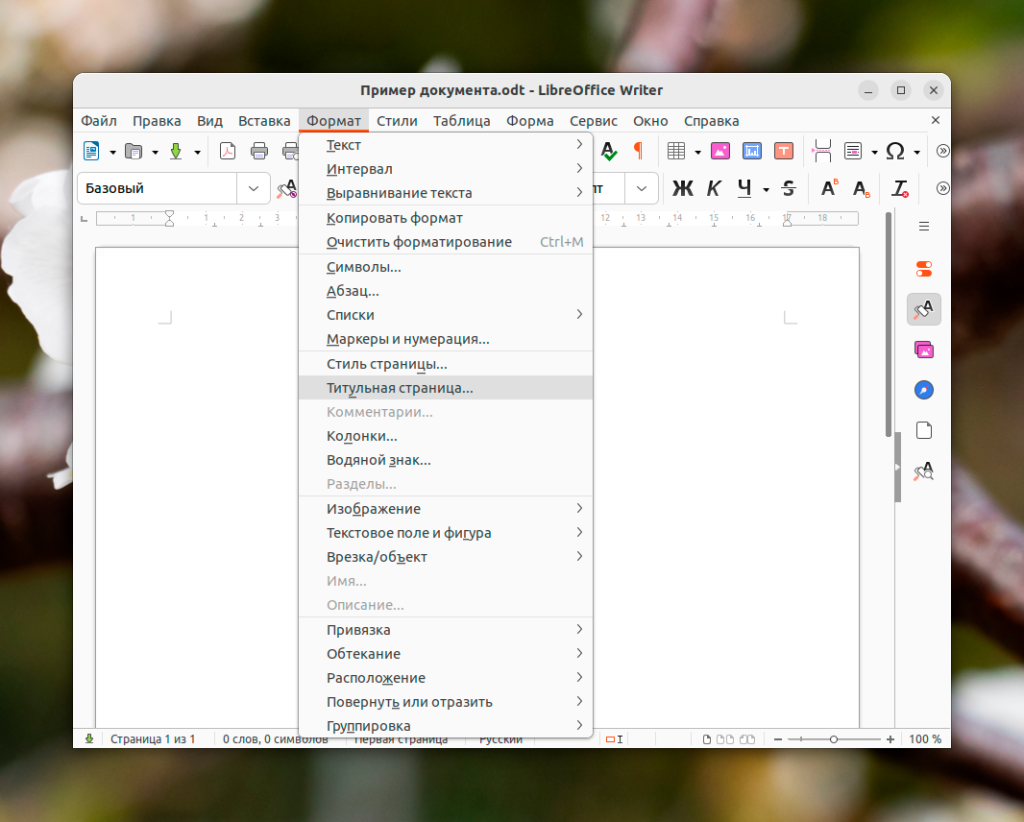Open the Вставка menu
This screenshot has height=822, width=1024.
[x=264, y=121]
